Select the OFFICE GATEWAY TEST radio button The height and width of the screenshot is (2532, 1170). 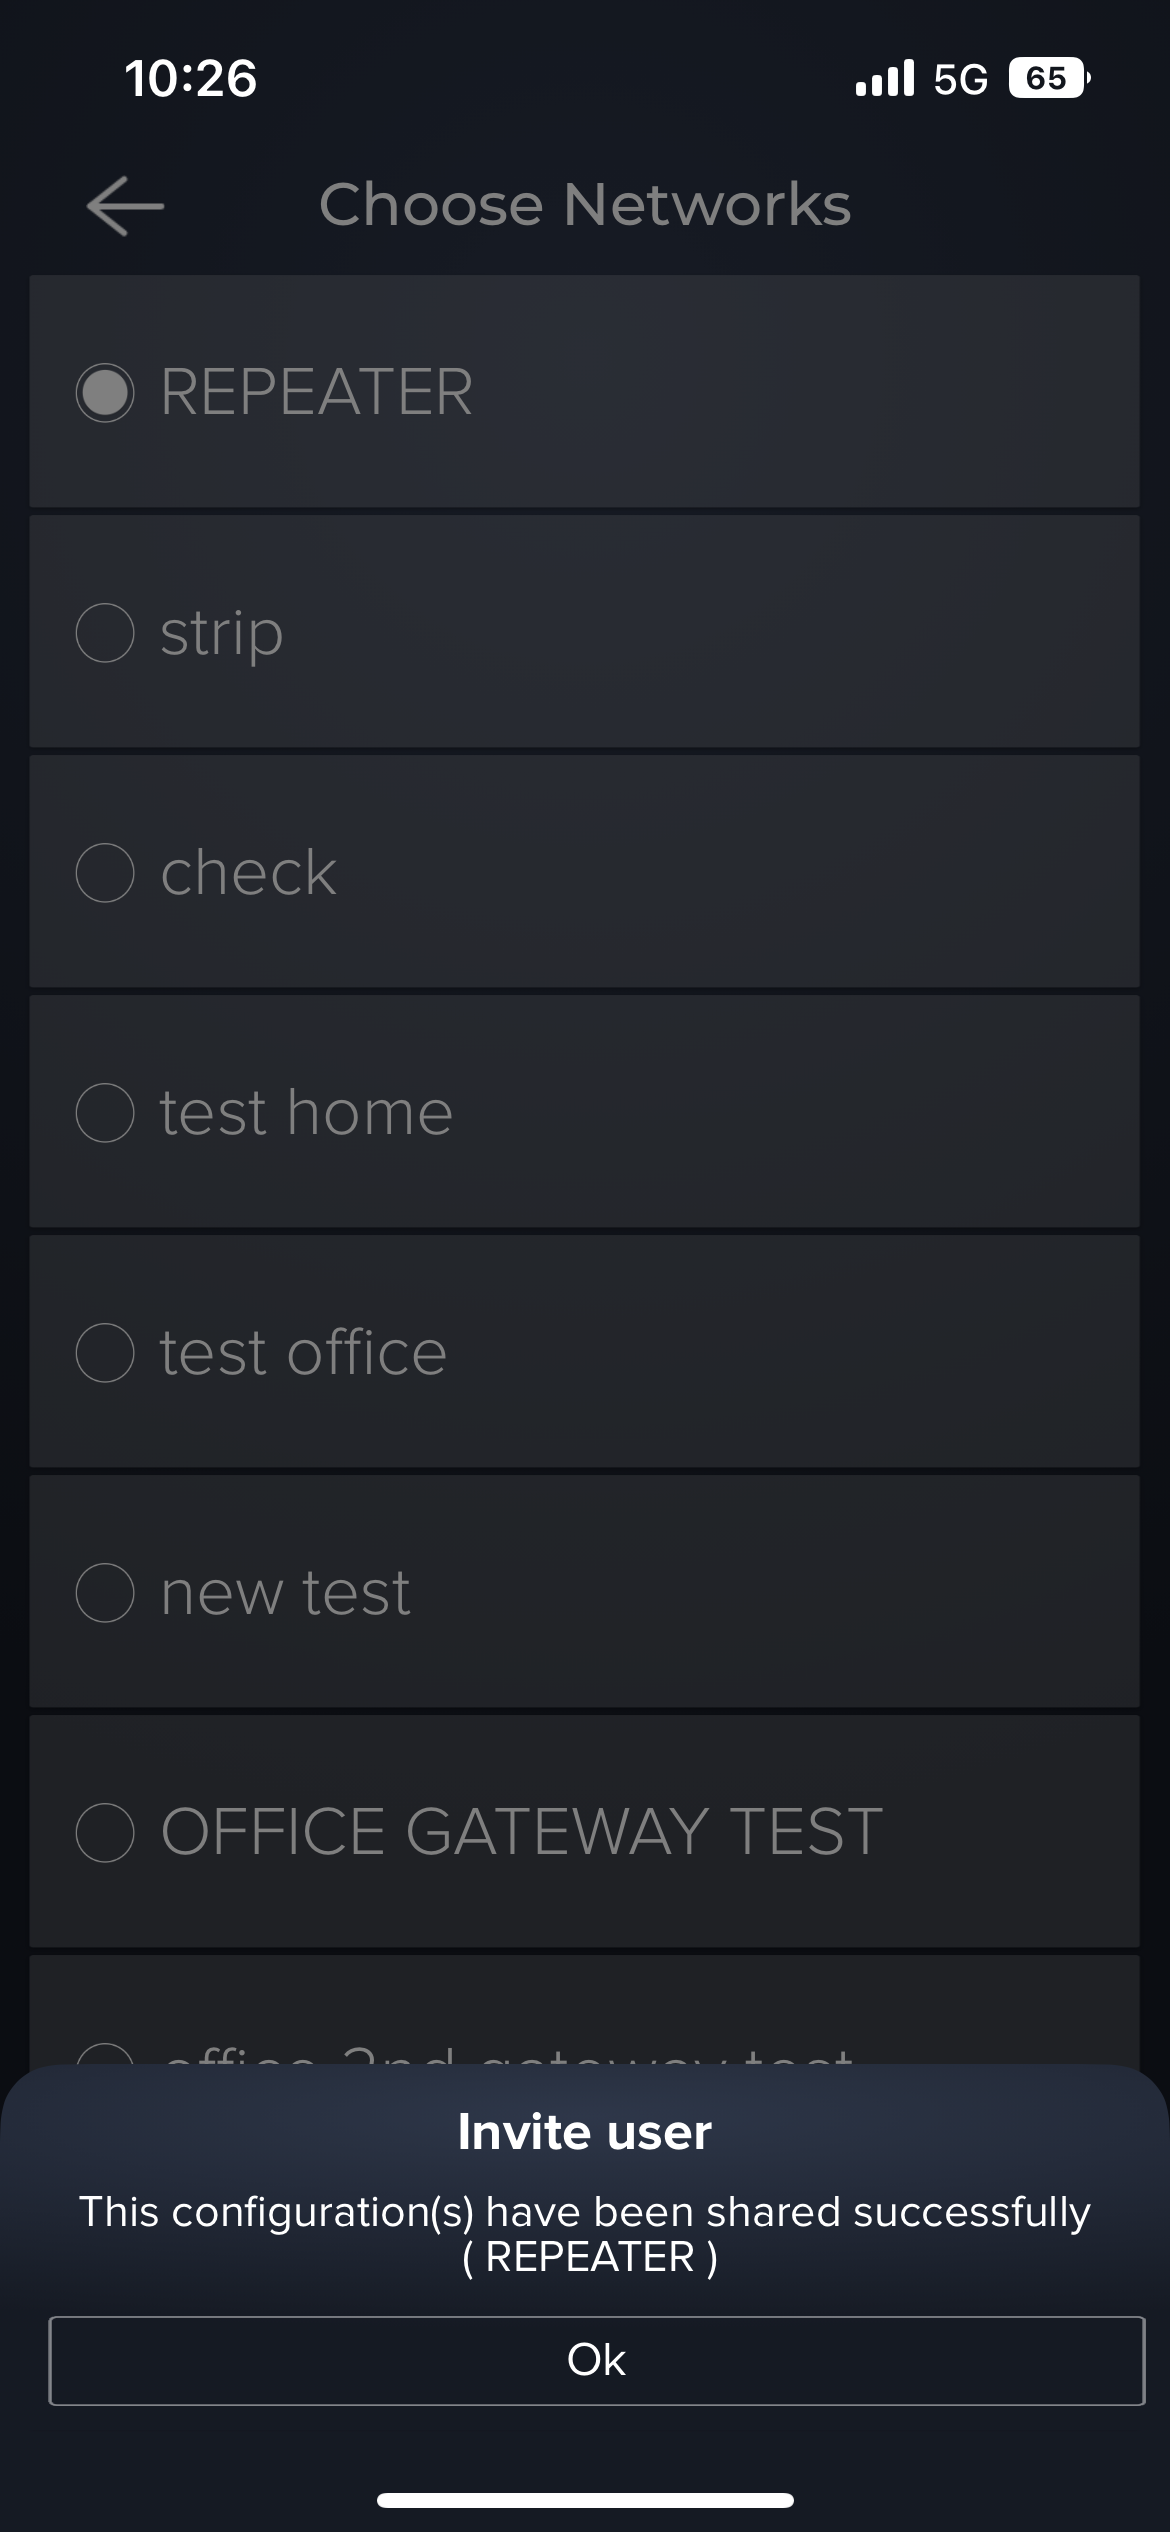[105, 1832]
